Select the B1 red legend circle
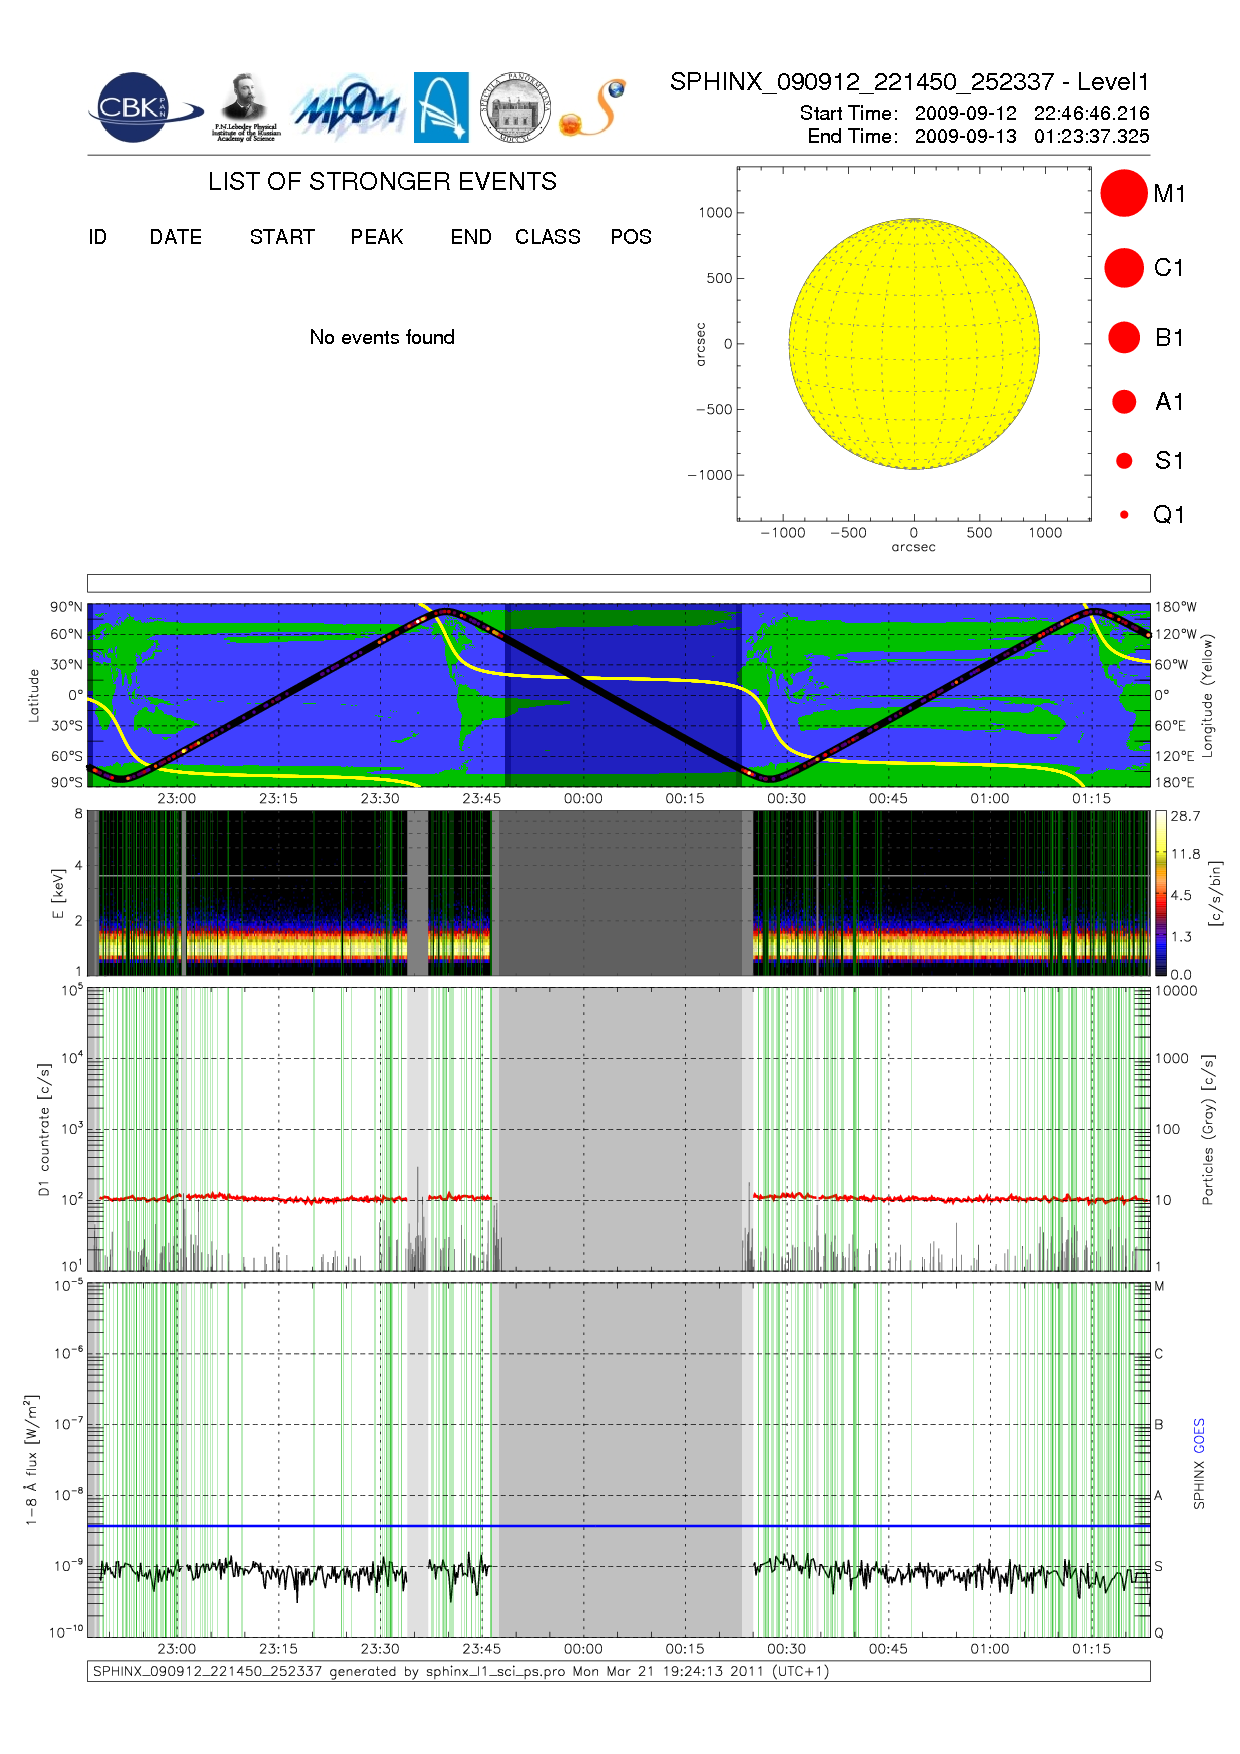Viewport: 1240px width, 1754px height. [x=1124, y=337]
